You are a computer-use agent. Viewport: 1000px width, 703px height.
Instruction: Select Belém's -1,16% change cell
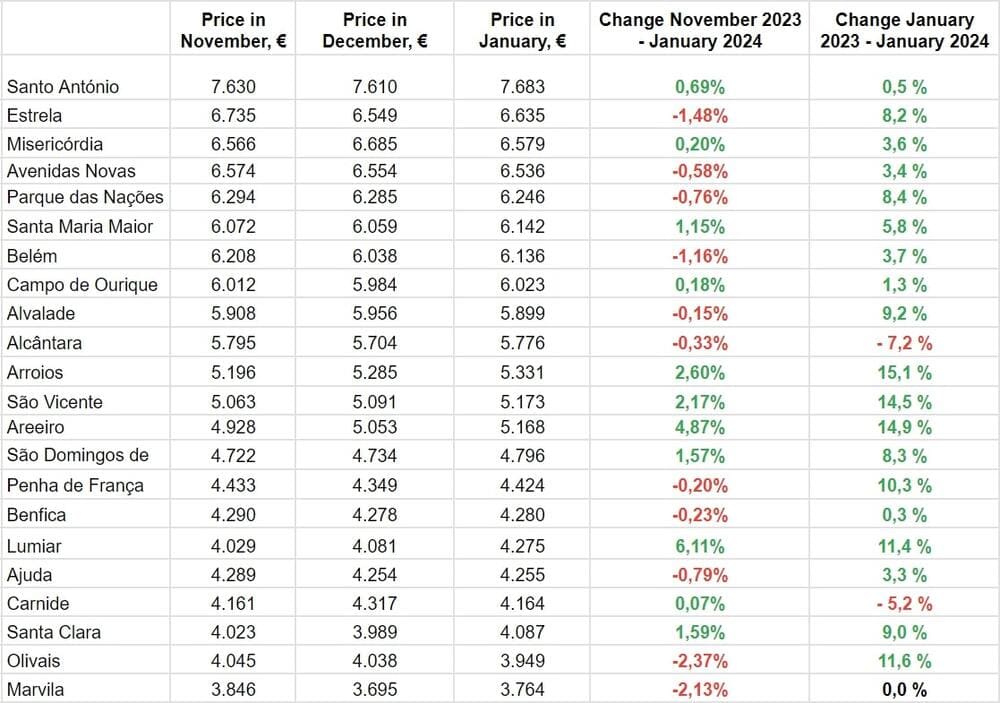tap(700, 256)
